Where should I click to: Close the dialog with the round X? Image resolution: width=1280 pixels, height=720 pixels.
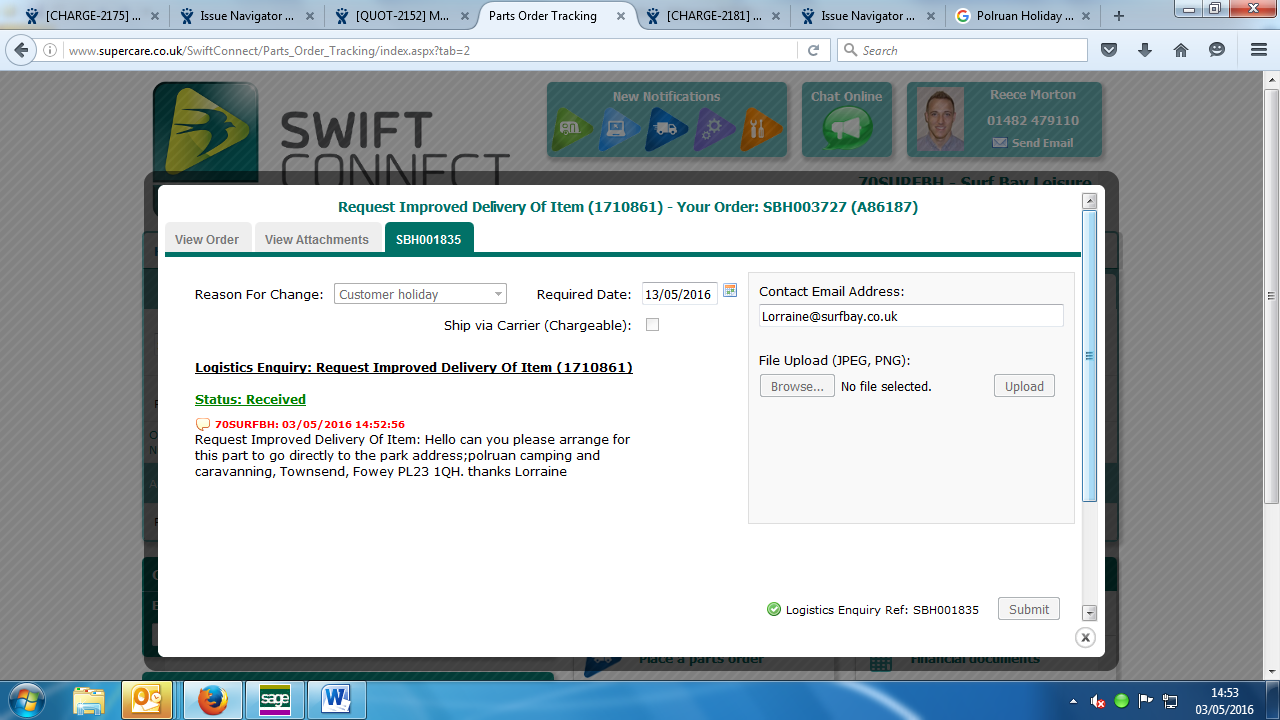pos(1086,637)
